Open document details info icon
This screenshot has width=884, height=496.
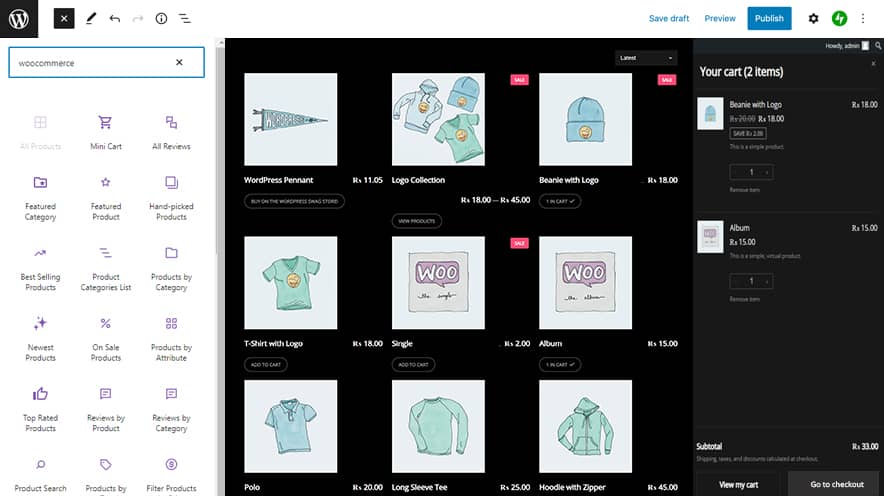pyautogui.click(x=161, y=19)
